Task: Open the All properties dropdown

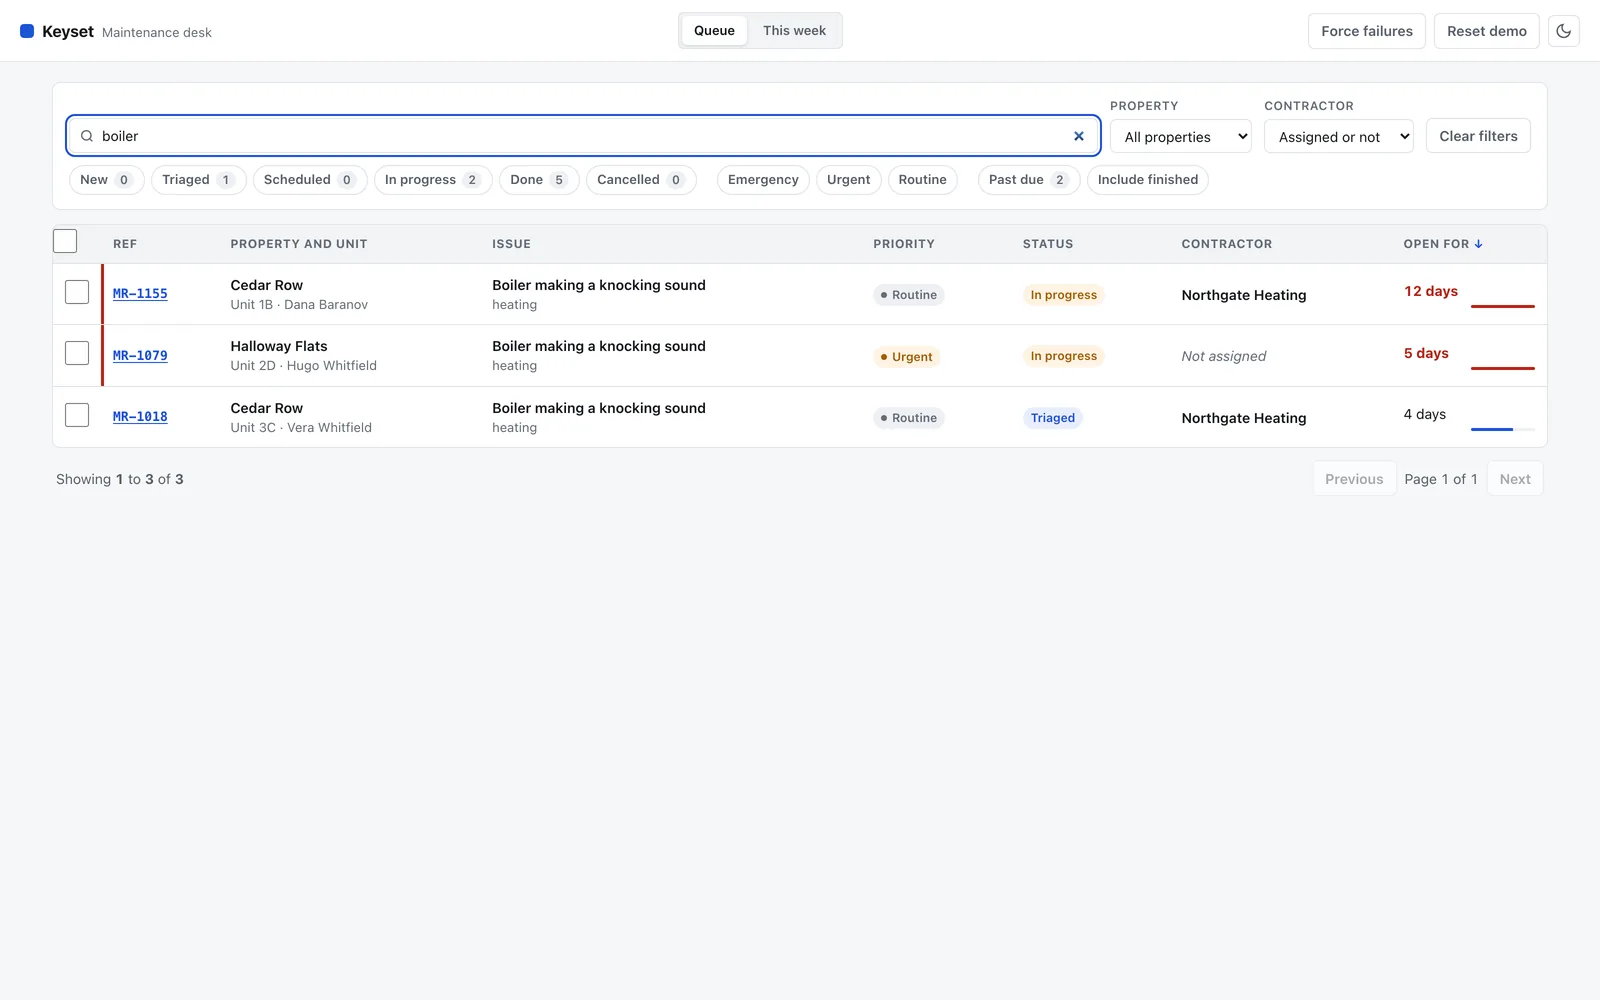Action: (1181, 137)
